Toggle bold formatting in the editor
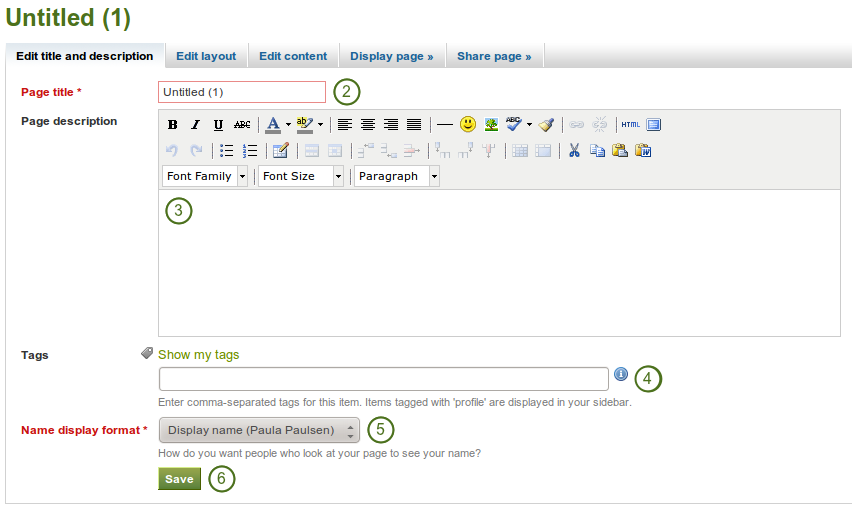852x510 pixels. pyautogui.click(x=173, y=125)
